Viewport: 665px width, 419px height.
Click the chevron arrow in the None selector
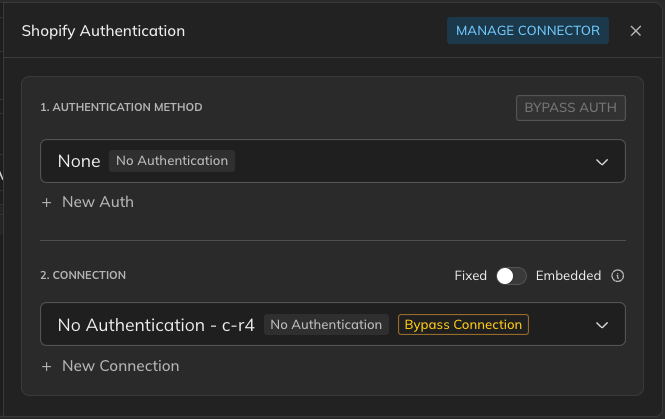602,161
